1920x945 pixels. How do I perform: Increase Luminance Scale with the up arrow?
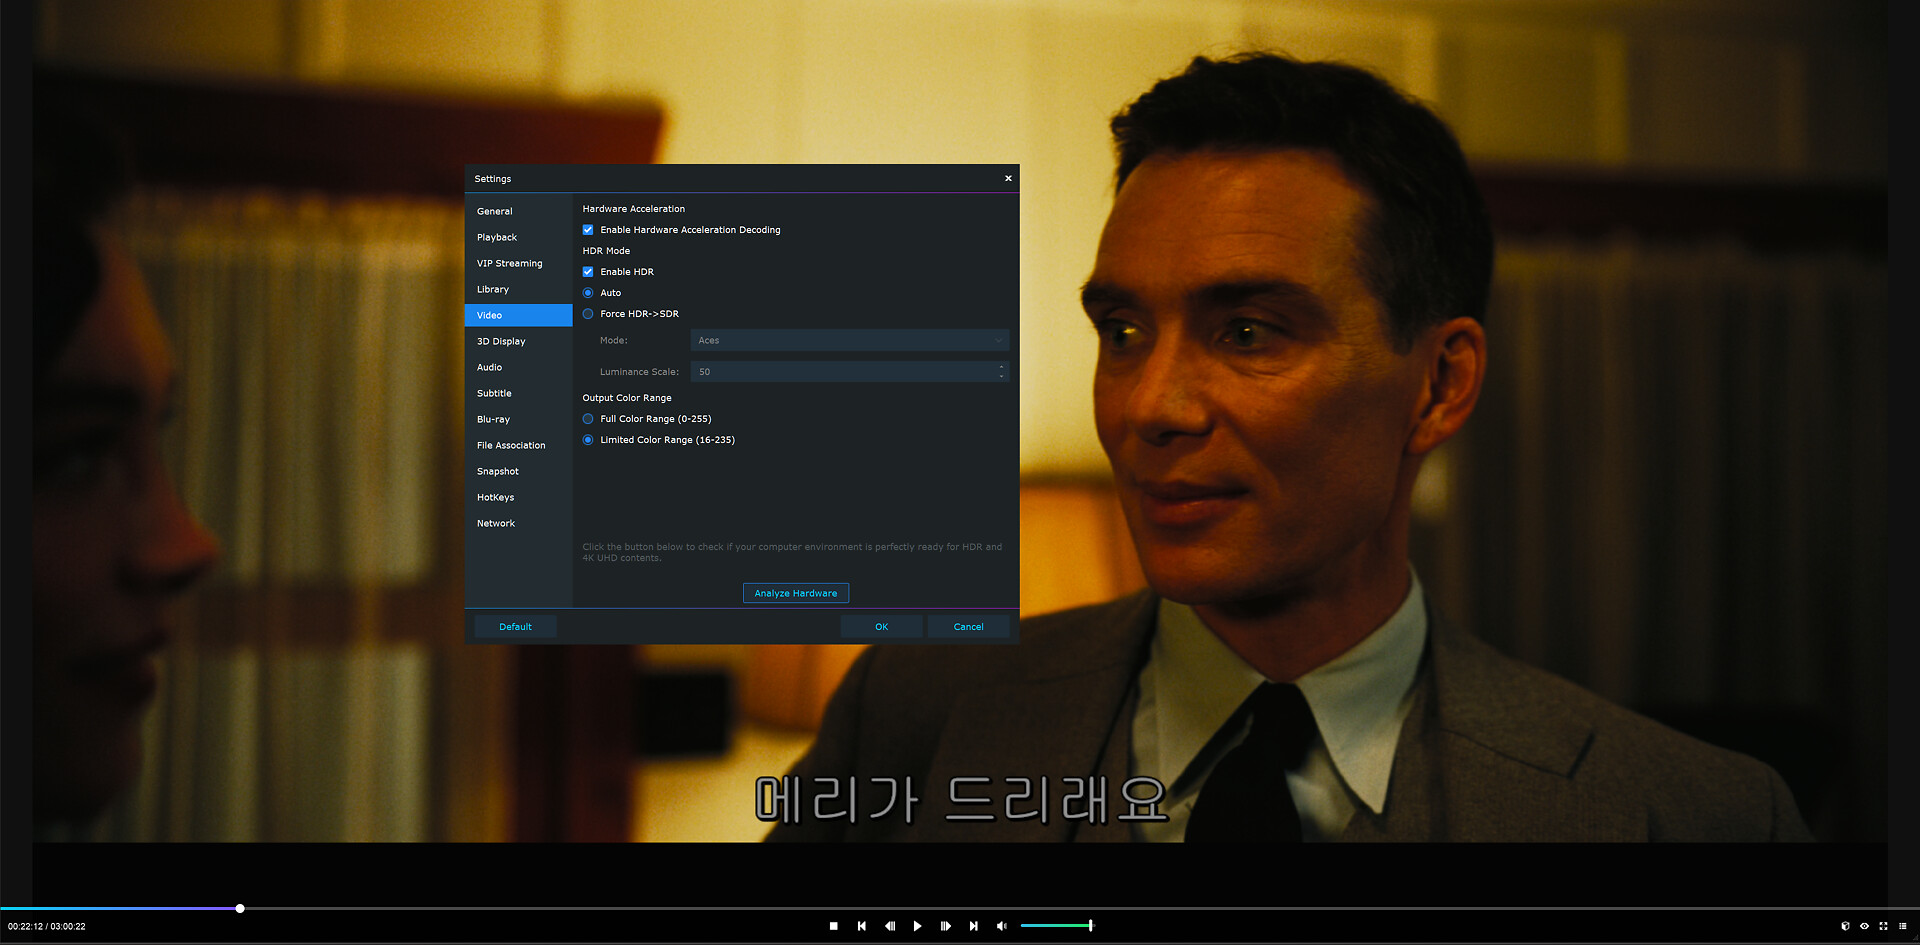point(1001,367)
